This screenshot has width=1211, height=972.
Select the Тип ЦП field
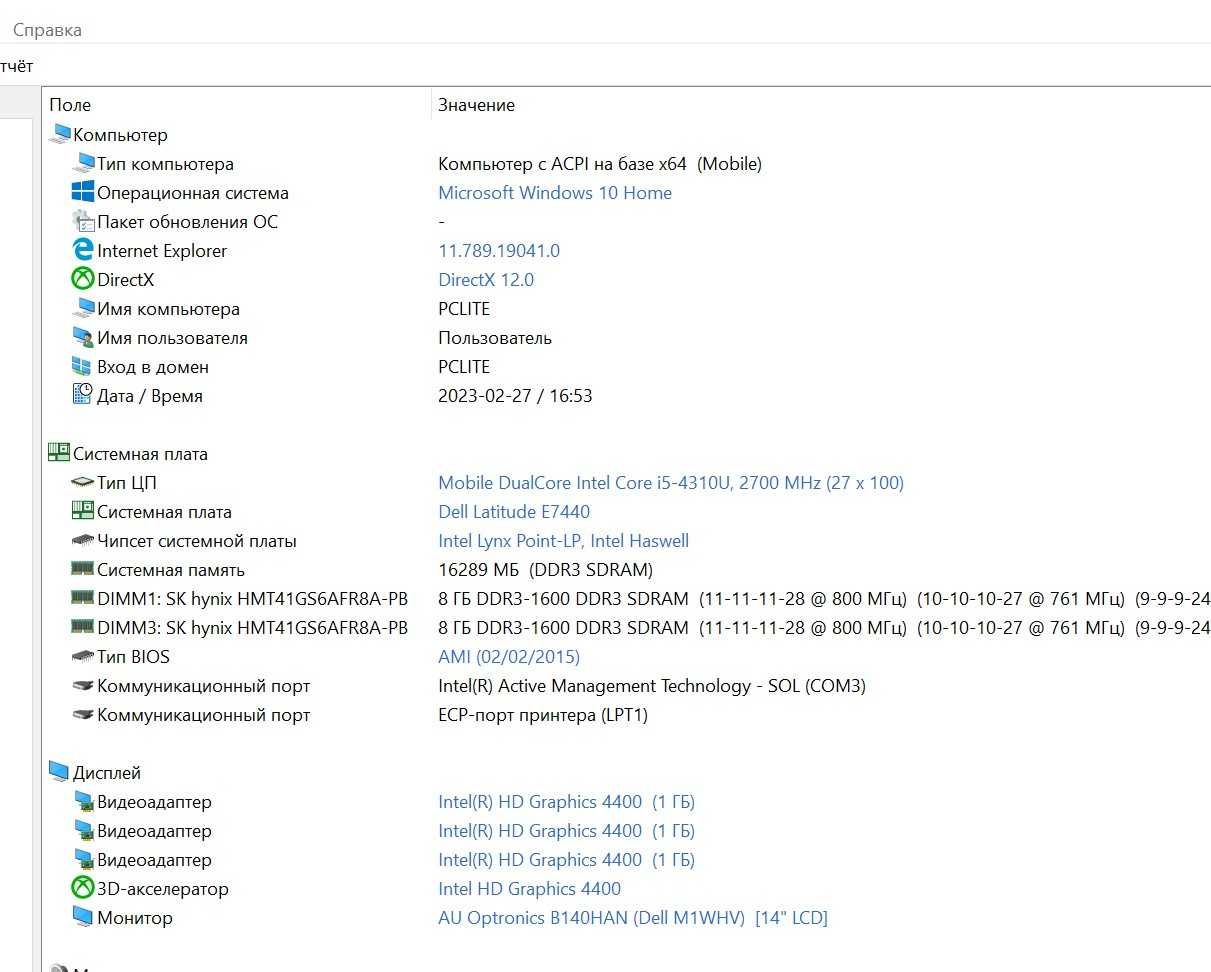tap(127, 483)
